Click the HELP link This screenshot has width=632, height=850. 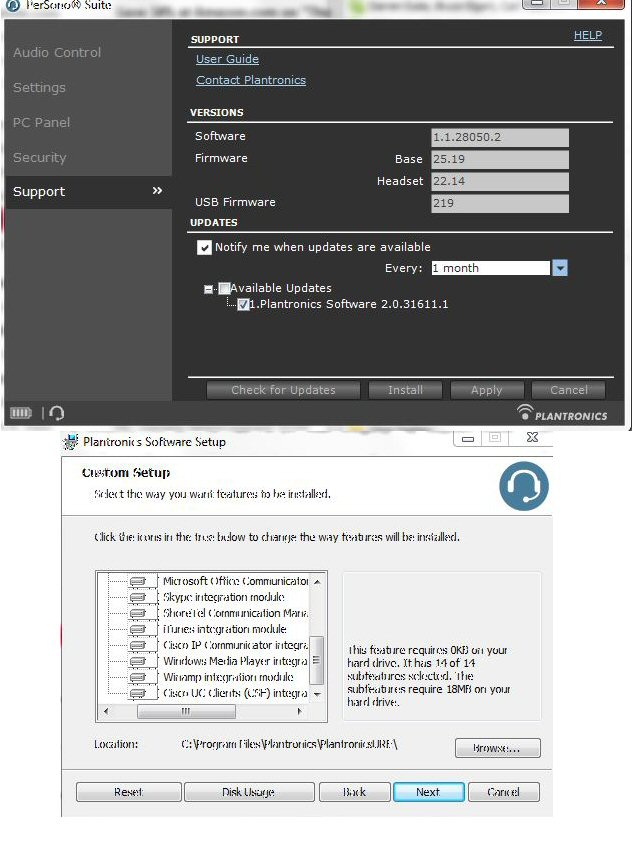588,35
